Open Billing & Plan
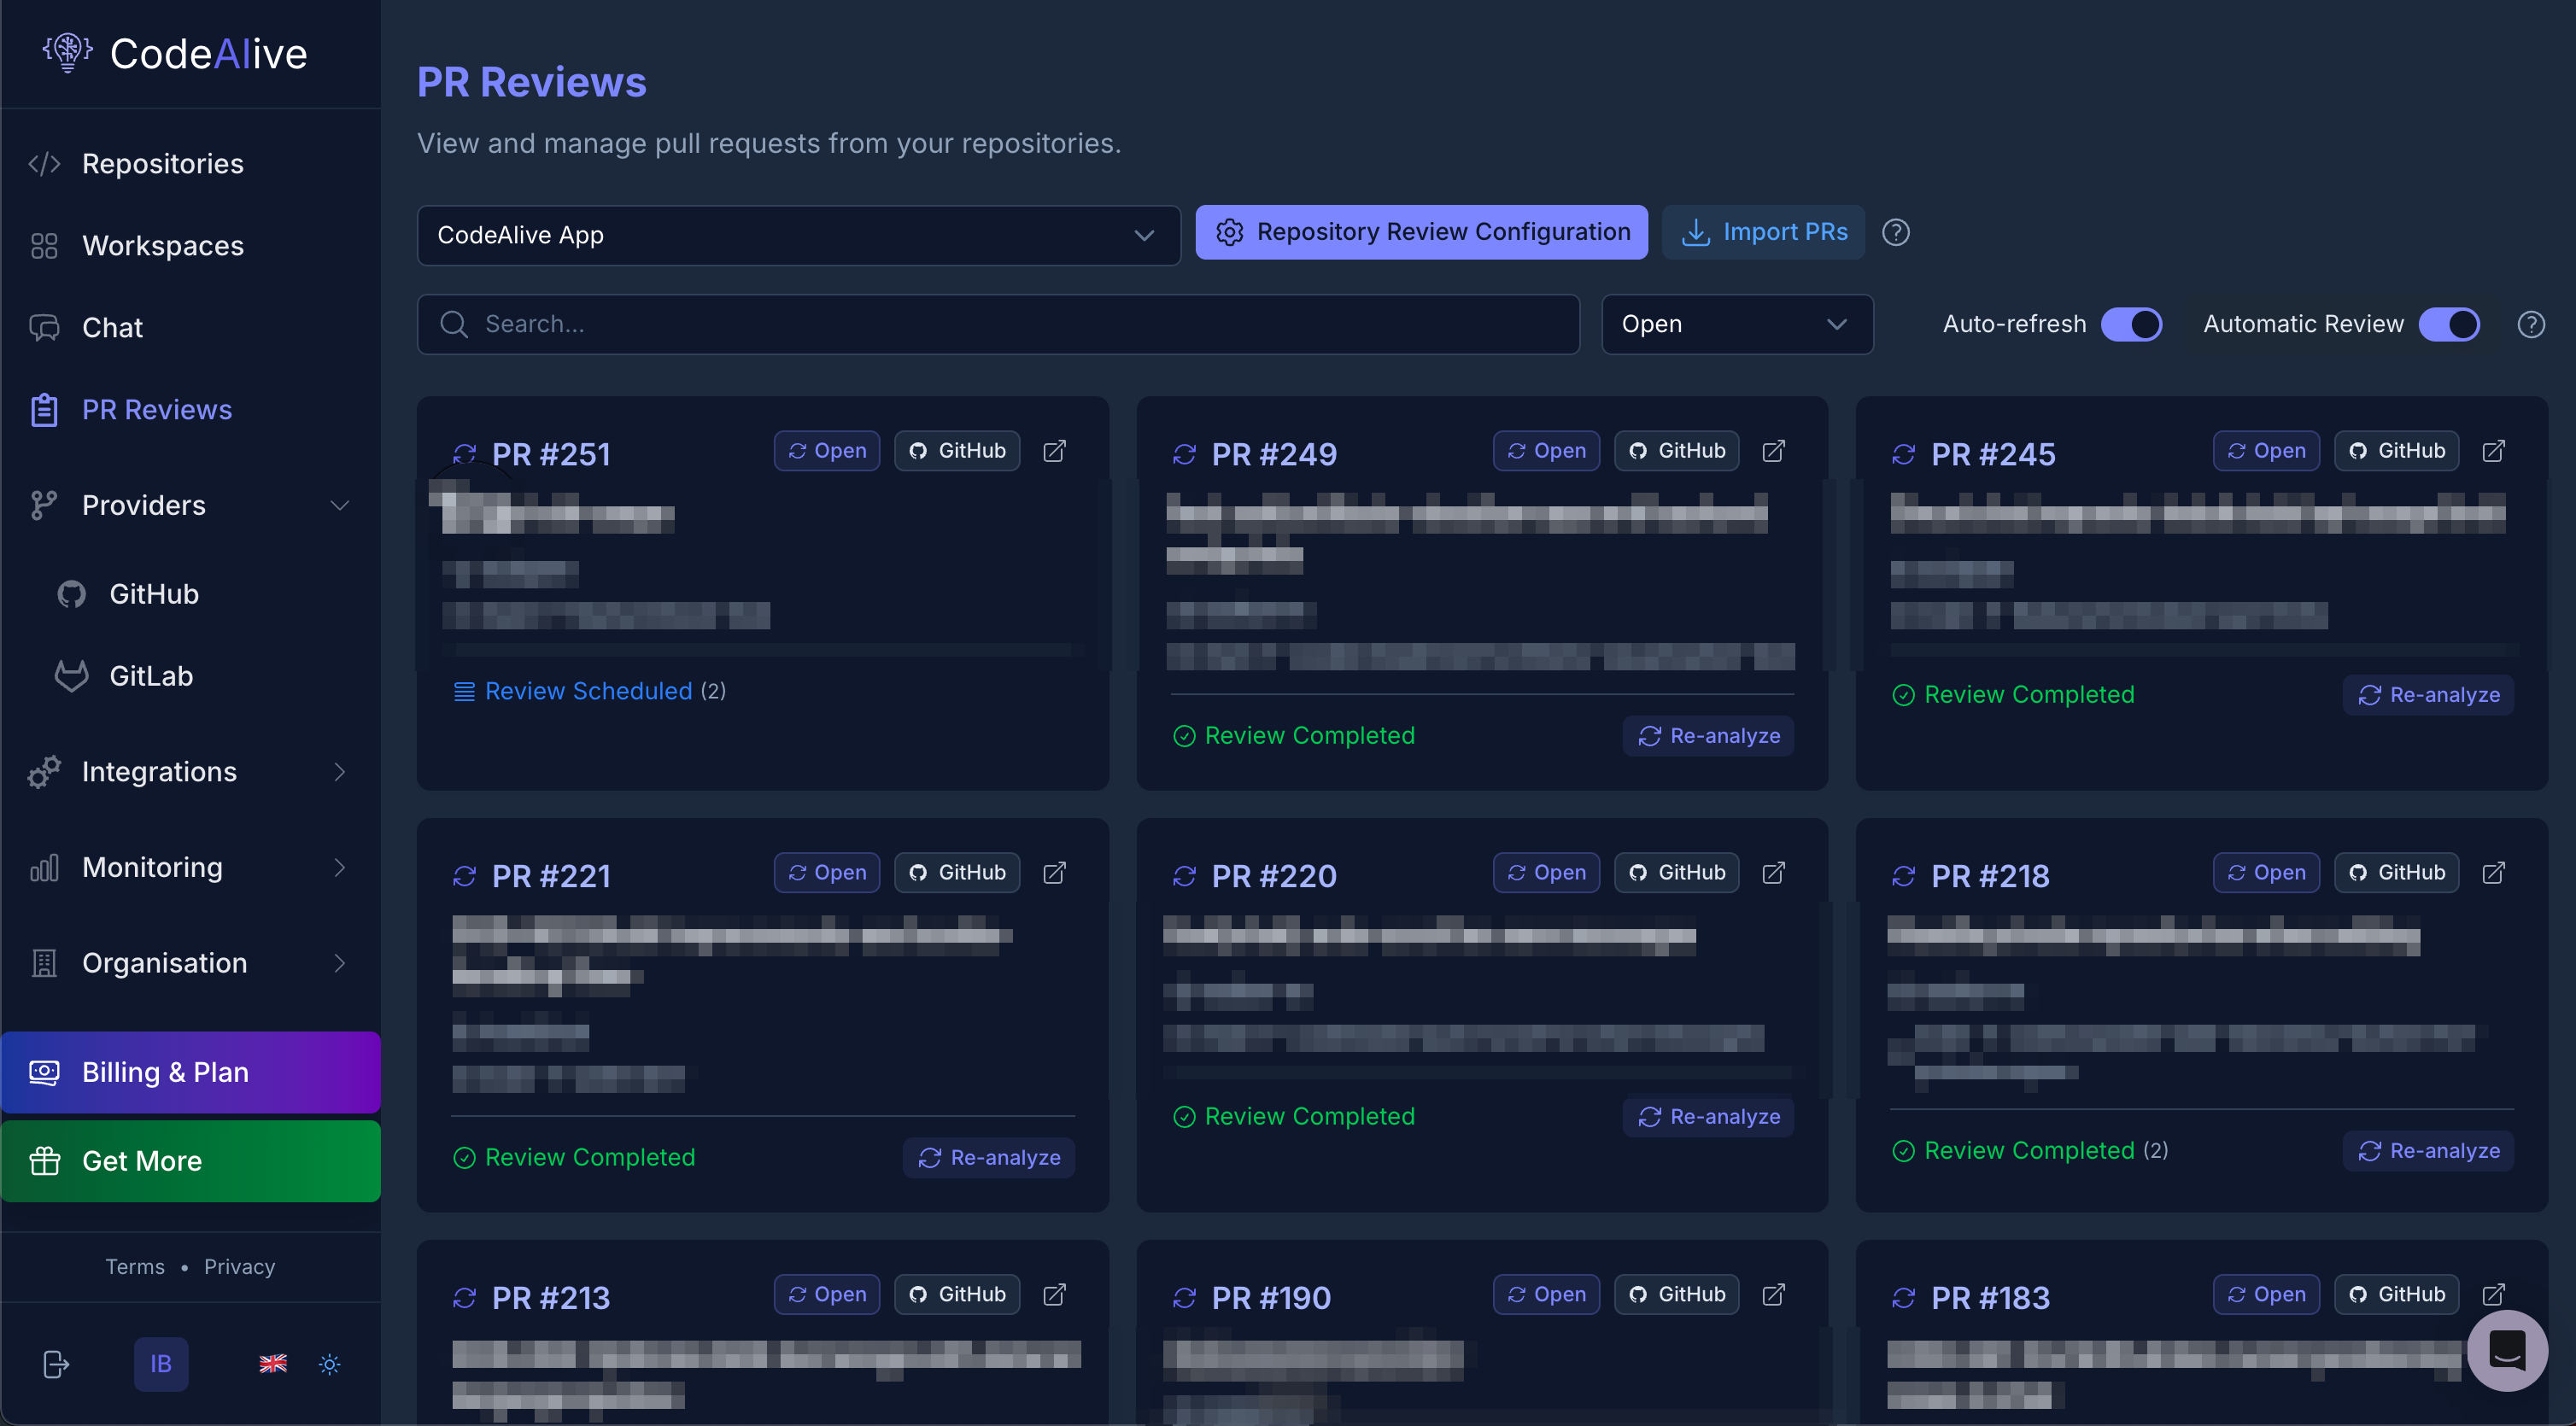Screen dimensions: 2576x1426 (x=165, y=1071)
